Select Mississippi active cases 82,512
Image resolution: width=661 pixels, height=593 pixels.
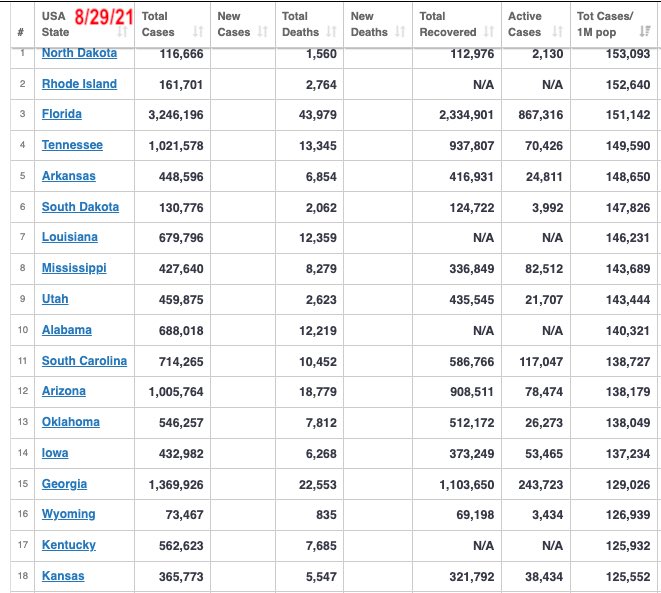pyautogui.click(x=544, y=269)
